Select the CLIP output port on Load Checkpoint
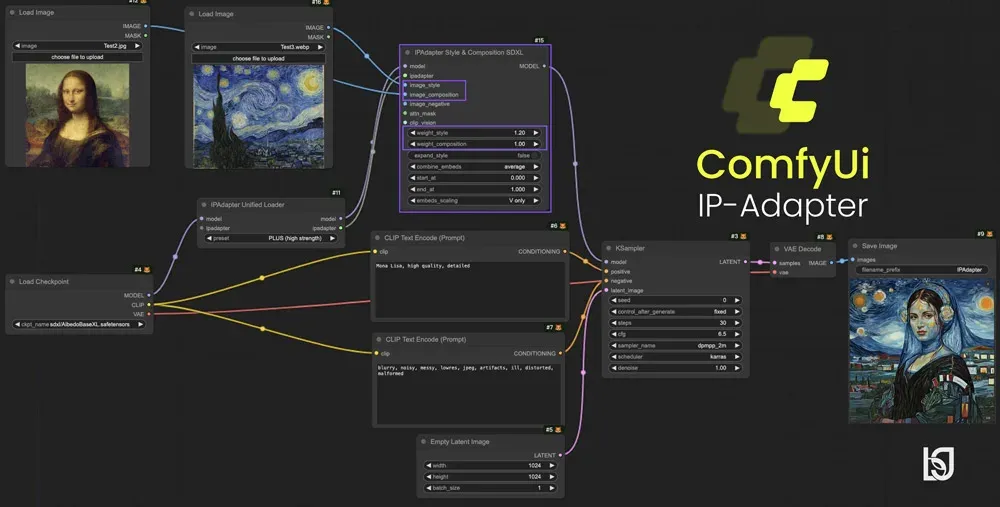1000x507 pixels. (149, 305)
